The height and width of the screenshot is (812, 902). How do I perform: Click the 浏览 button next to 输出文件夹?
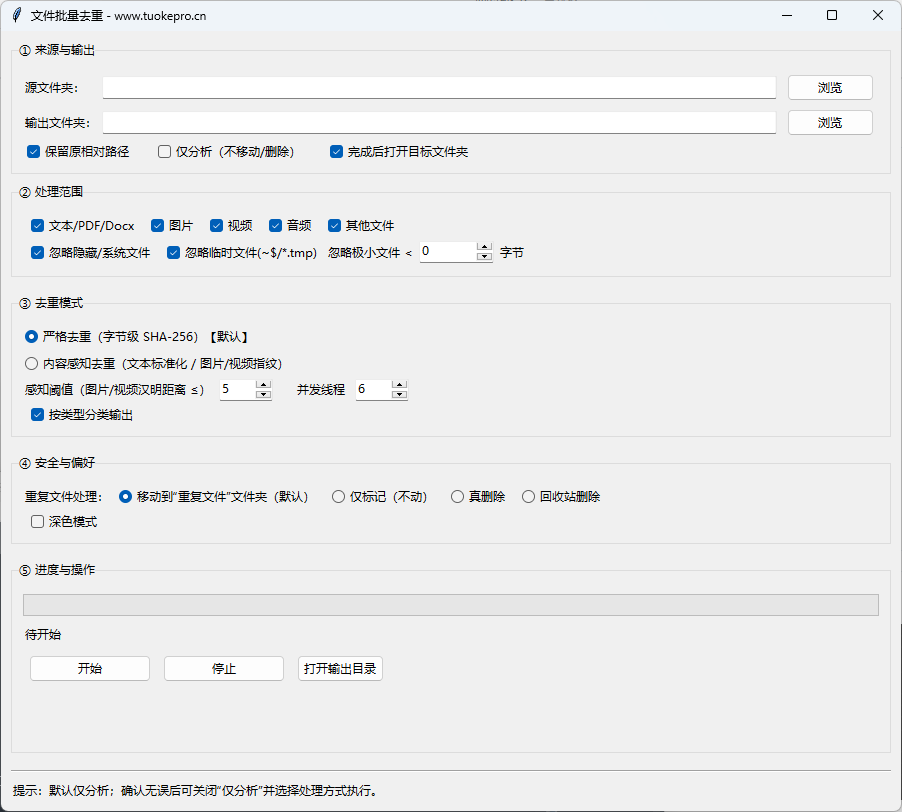pos(829,122)
